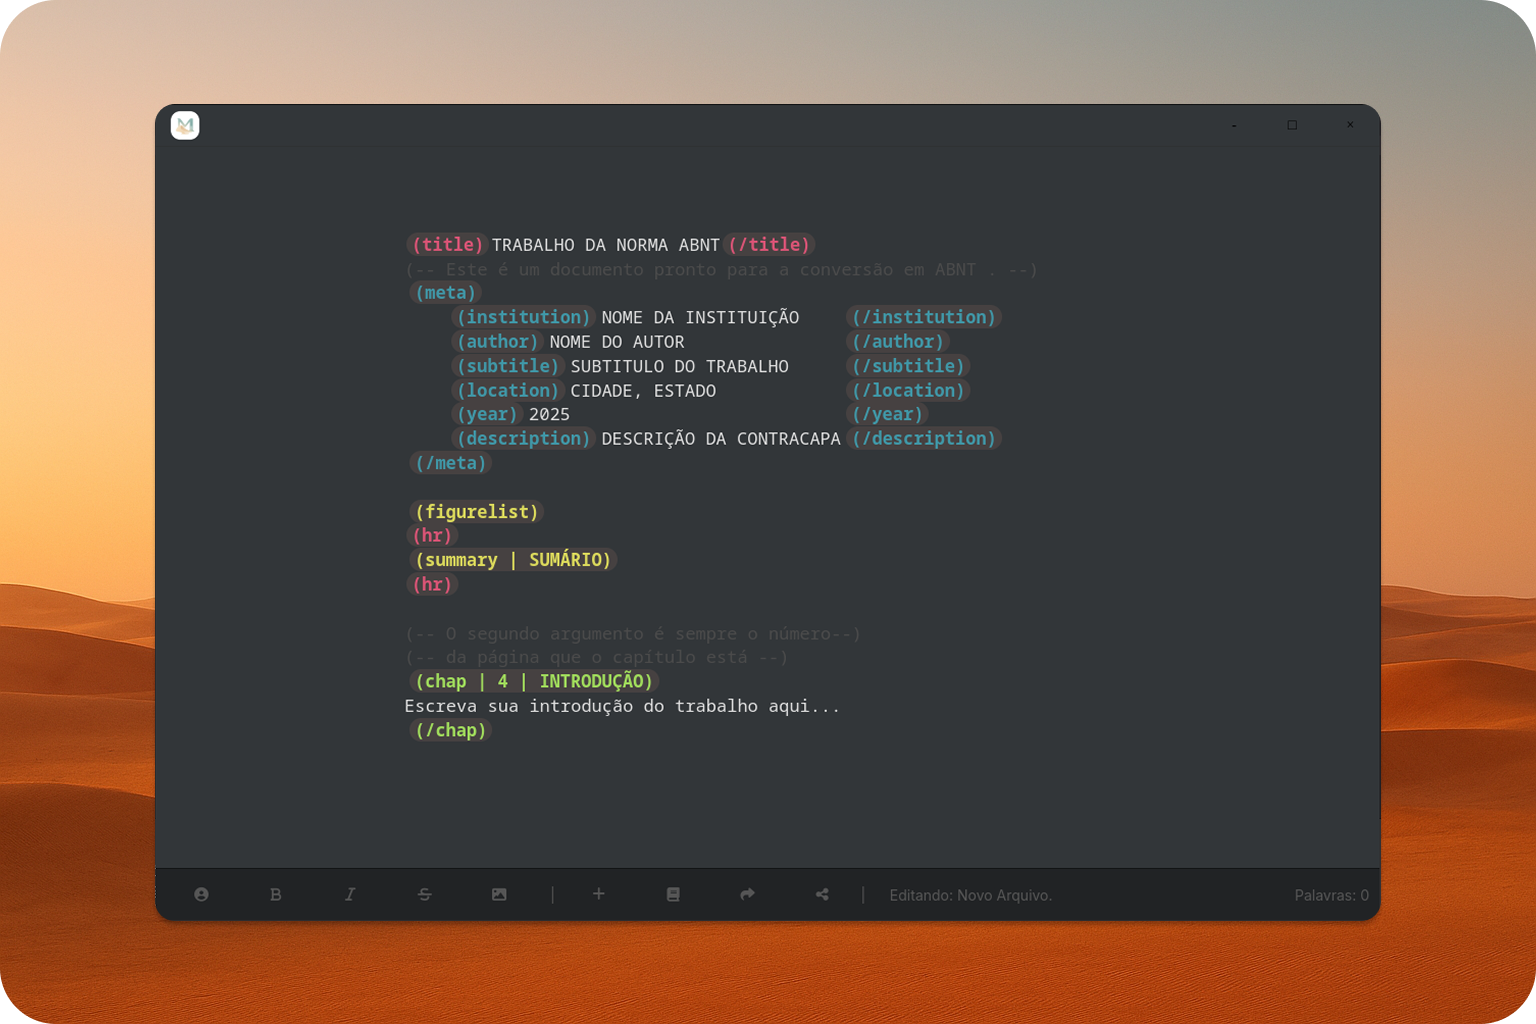Minimize the editor window
This screenshot has height=1024, width=1536.
click(1234, 125)
